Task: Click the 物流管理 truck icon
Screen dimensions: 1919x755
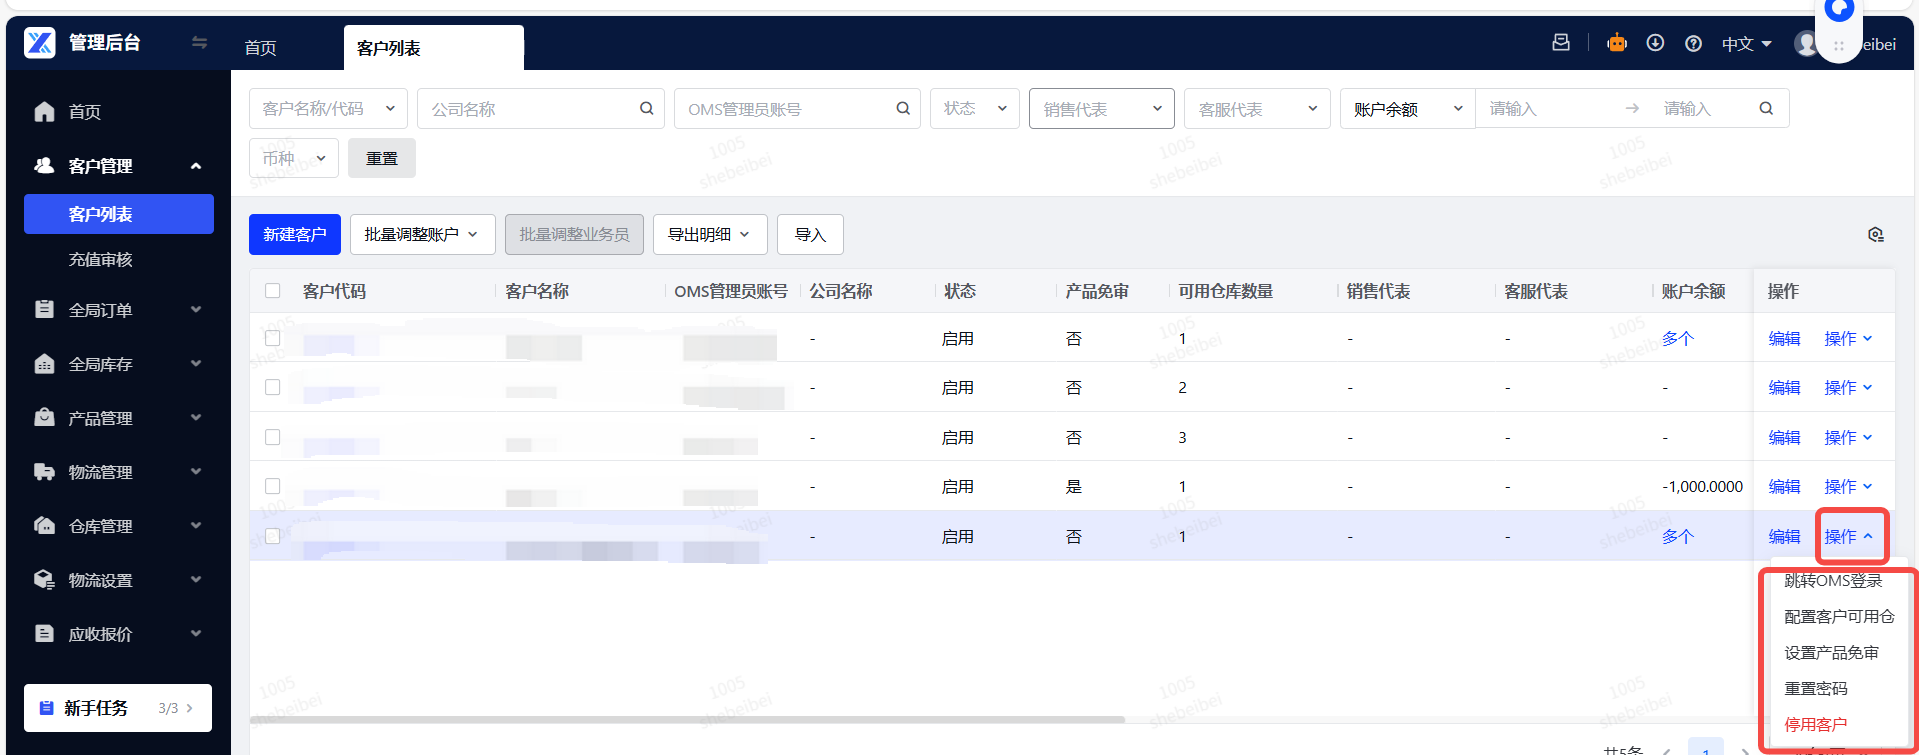Action: pos(44,471)
